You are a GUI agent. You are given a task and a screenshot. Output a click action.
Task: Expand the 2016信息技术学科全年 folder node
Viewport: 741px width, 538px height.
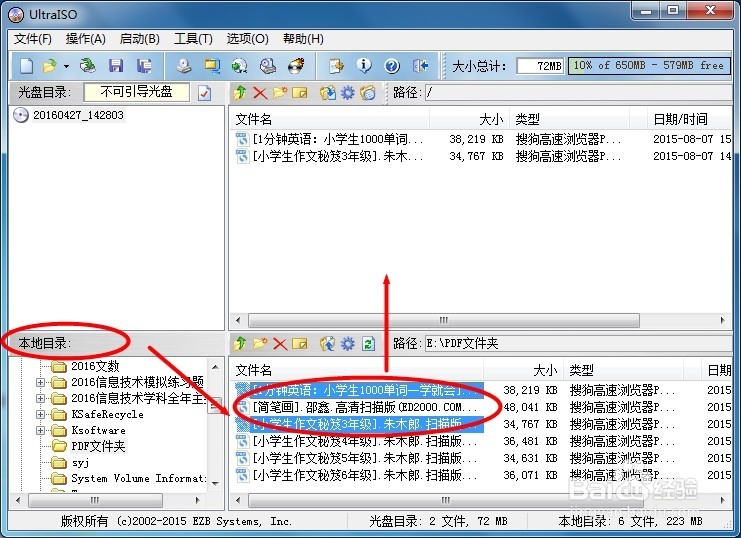pos(41,399)
